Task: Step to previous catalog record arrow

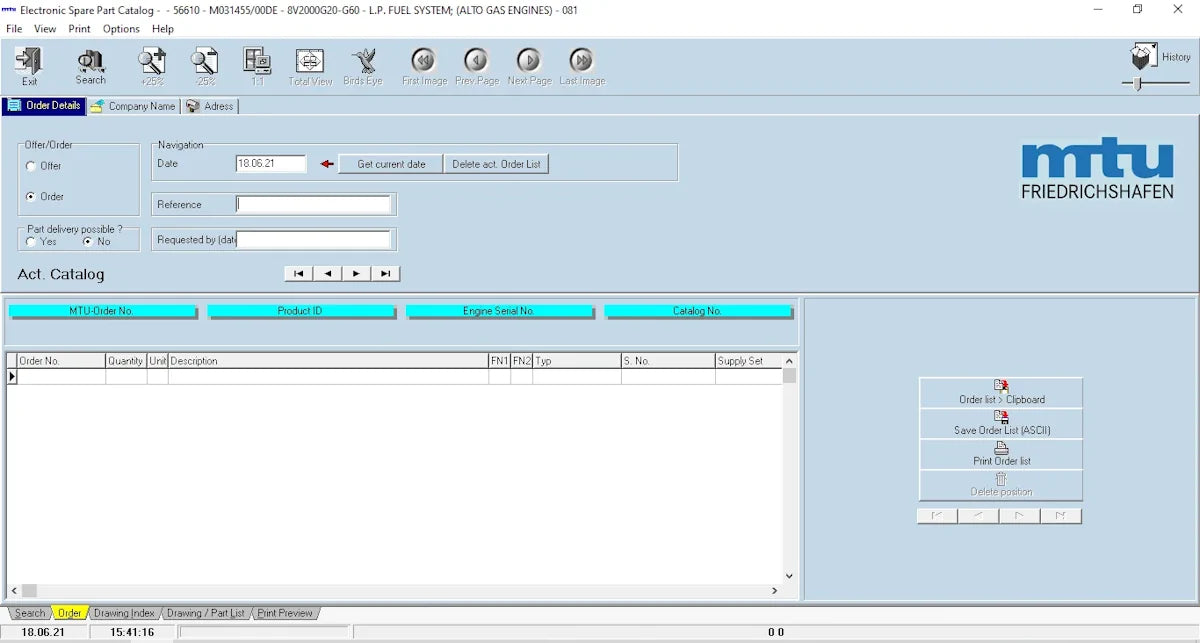Action: (x=328, y=274)
